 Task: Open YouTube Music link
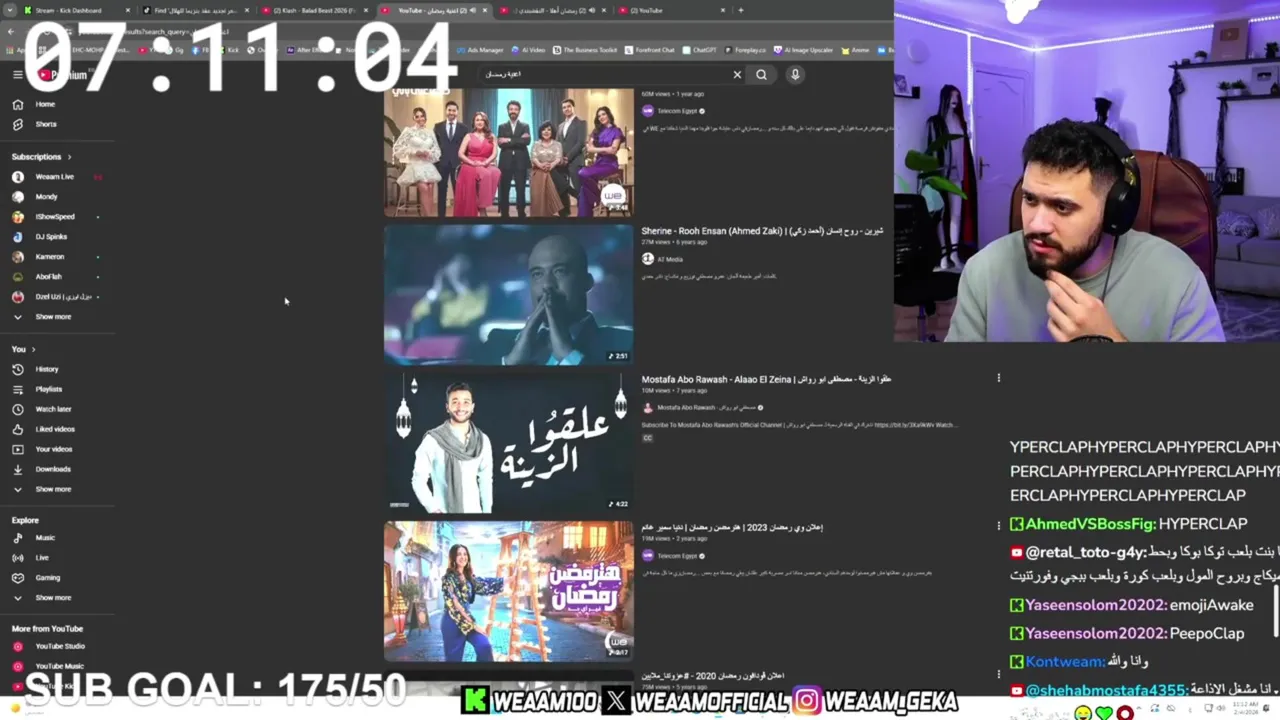(x=60, y=666)
